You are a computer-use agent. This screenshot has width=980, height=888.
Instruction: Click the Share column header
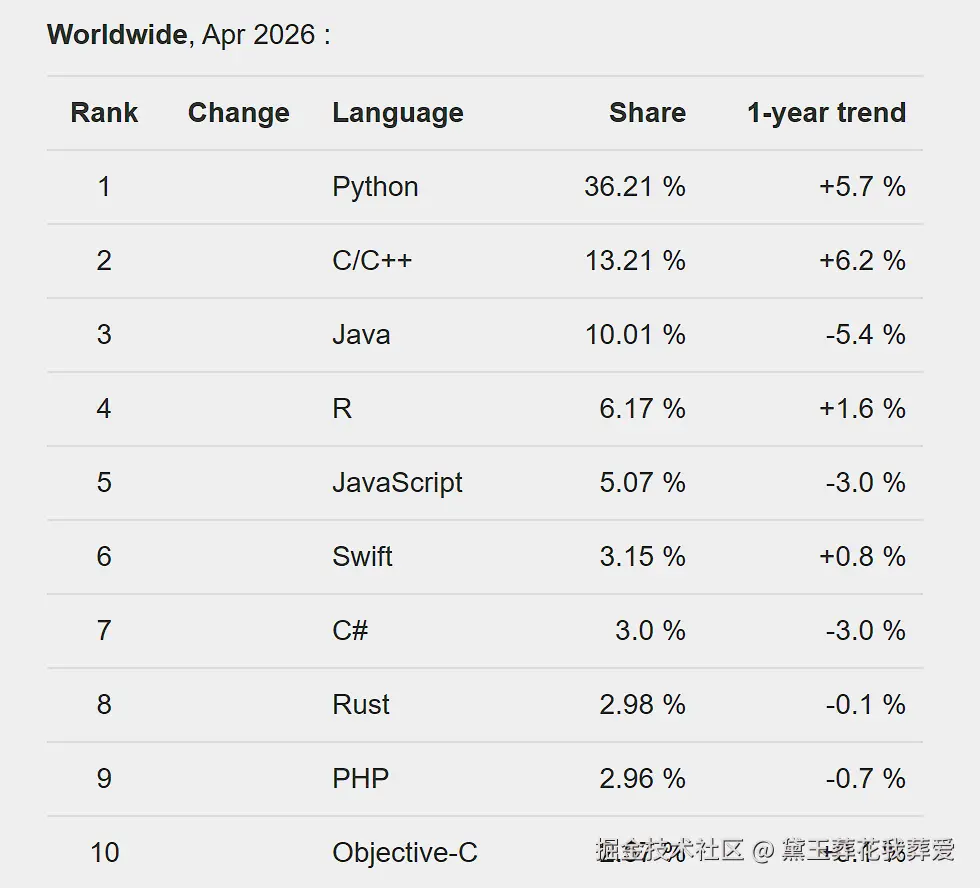point(648,112)
